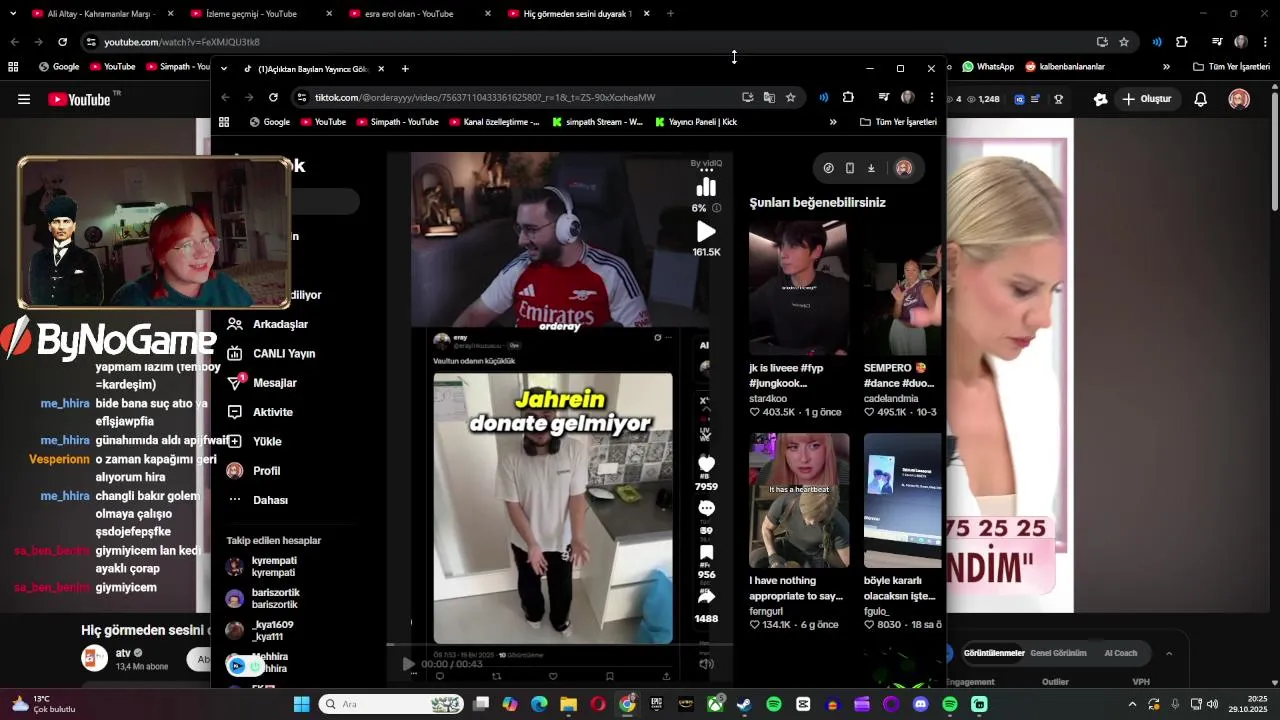Image resolution: width=1280 pixels, height=720 pixels.
Task: Show more bookmarks chevron in TikTok window
Action: click(x=833, y=122)
